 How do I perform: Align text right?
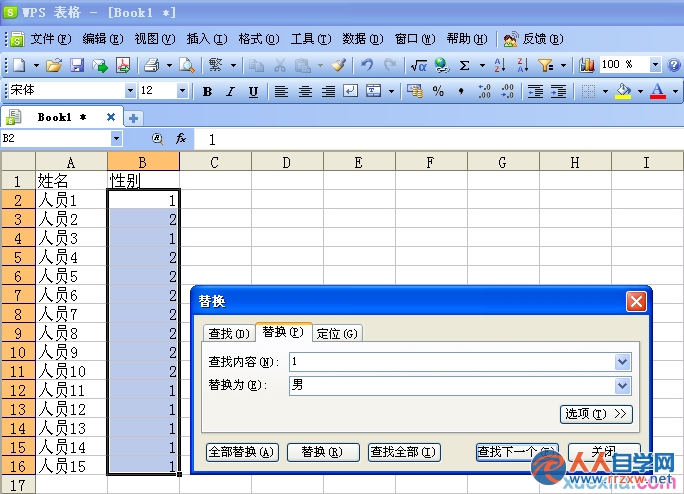pyautogui.click(x=328, y=92)
